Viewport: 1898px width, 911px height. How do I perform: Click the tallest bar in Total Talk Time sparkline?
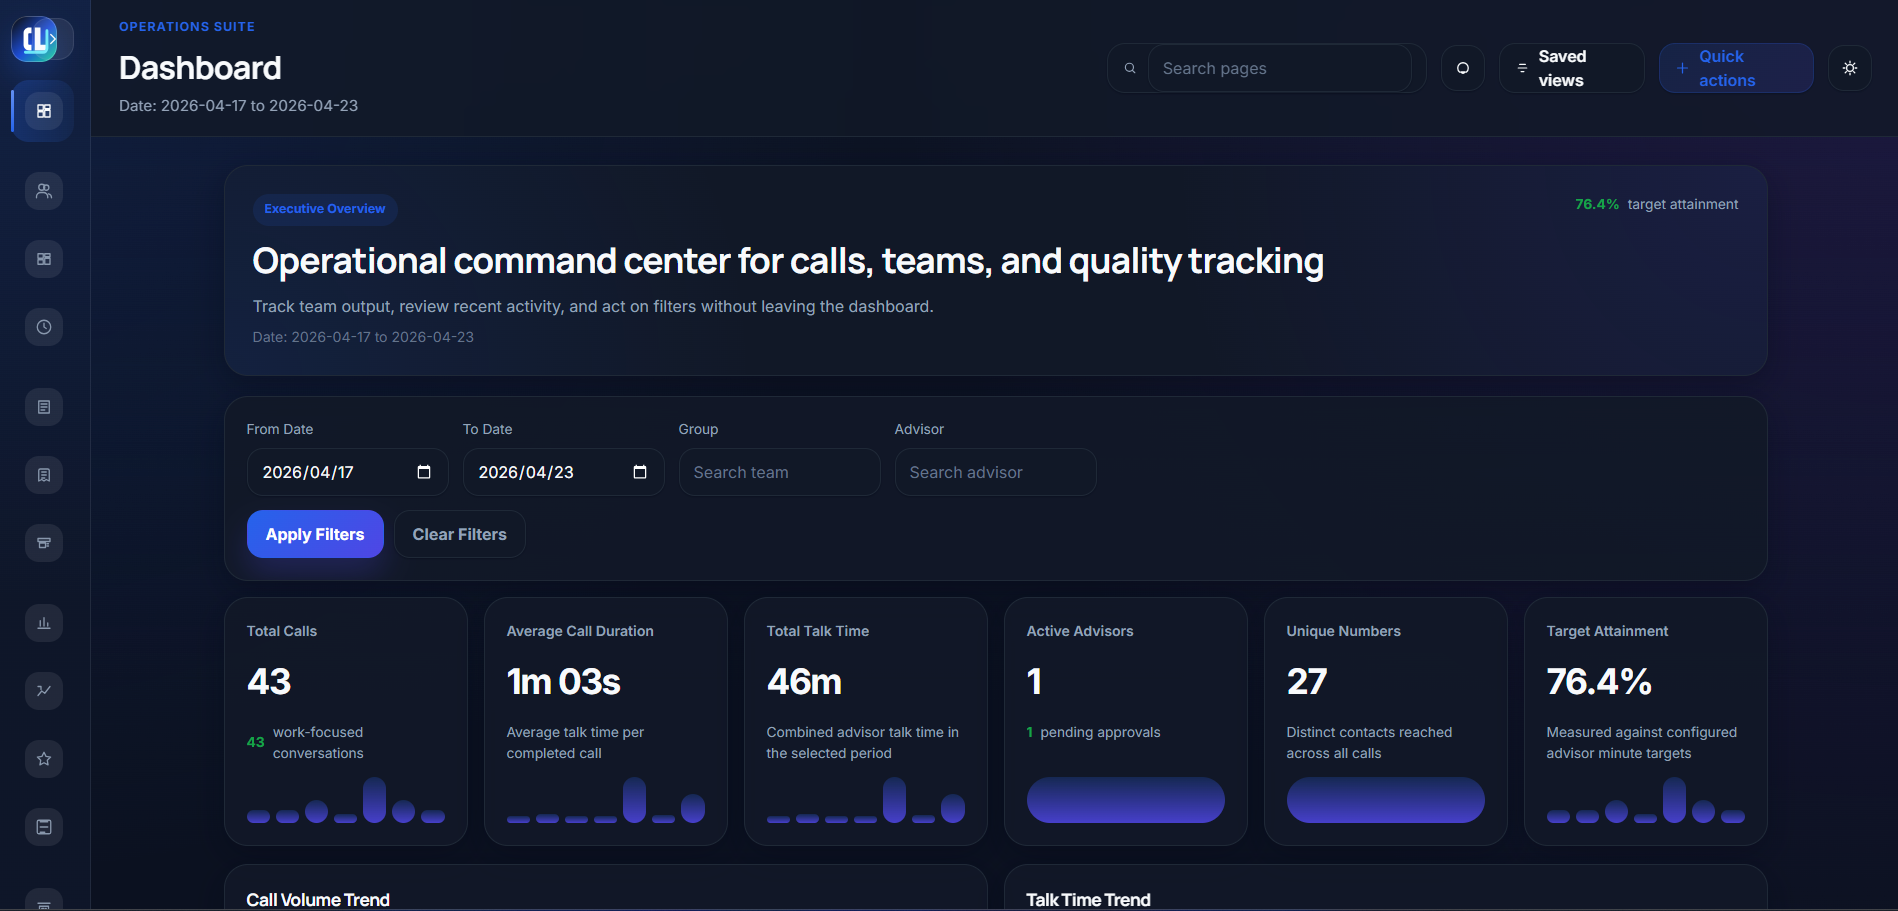[894, 800]
